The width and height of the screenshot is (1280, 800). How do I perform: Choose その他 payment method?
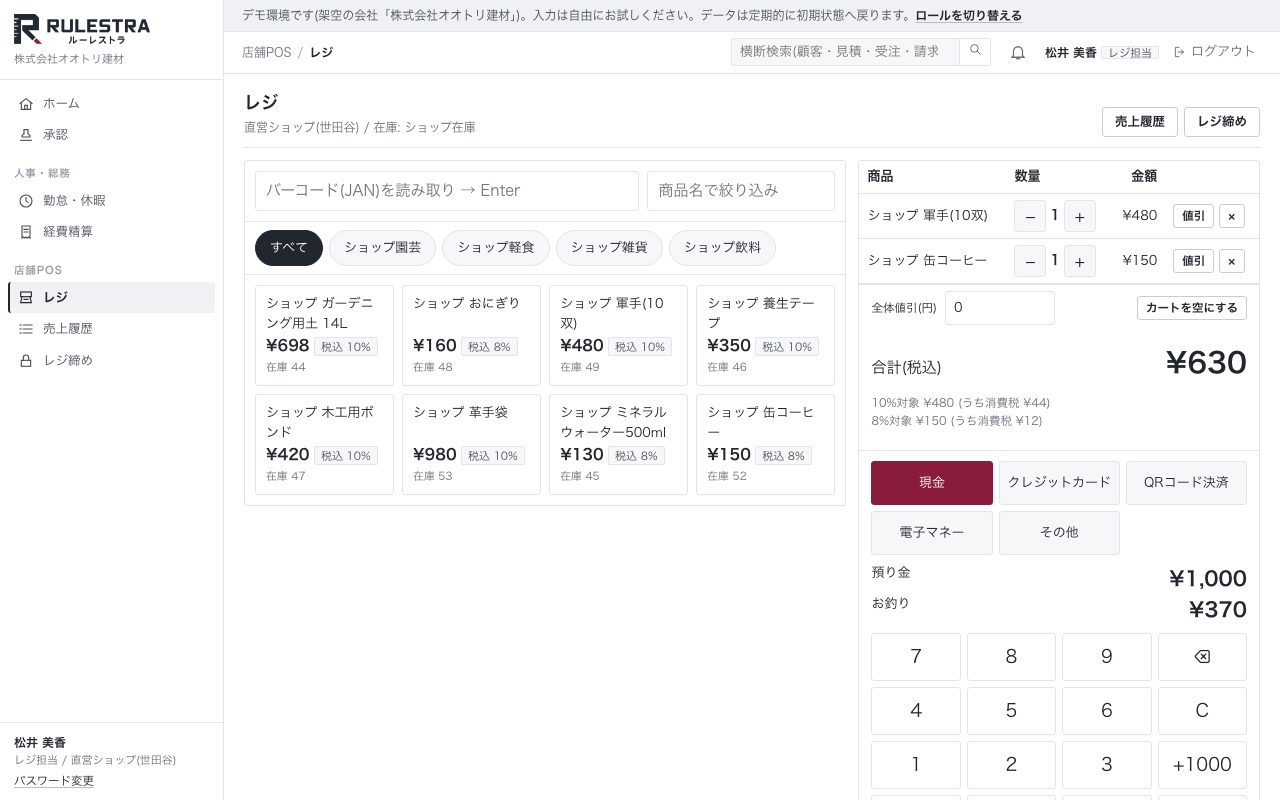[x=1059, y=533]
